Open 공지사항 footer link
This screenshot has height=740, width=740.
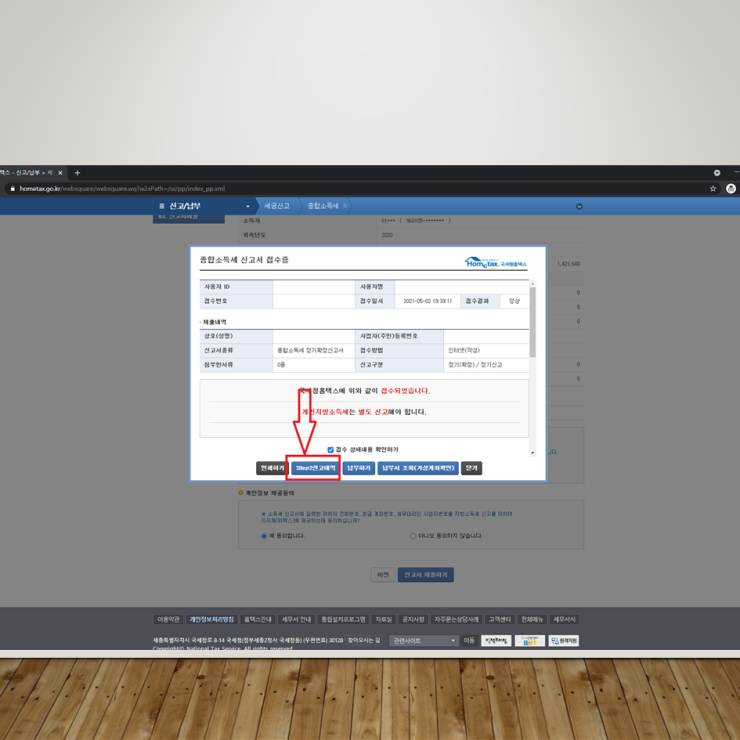tap(413, 619)
